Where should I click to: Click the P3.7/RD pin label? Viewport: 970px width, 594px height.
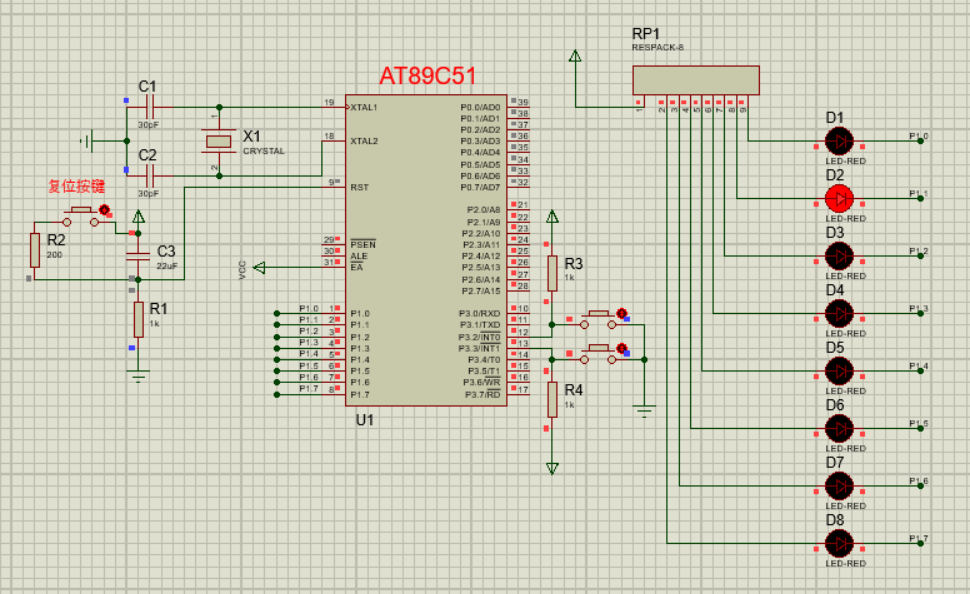(483, 395)
